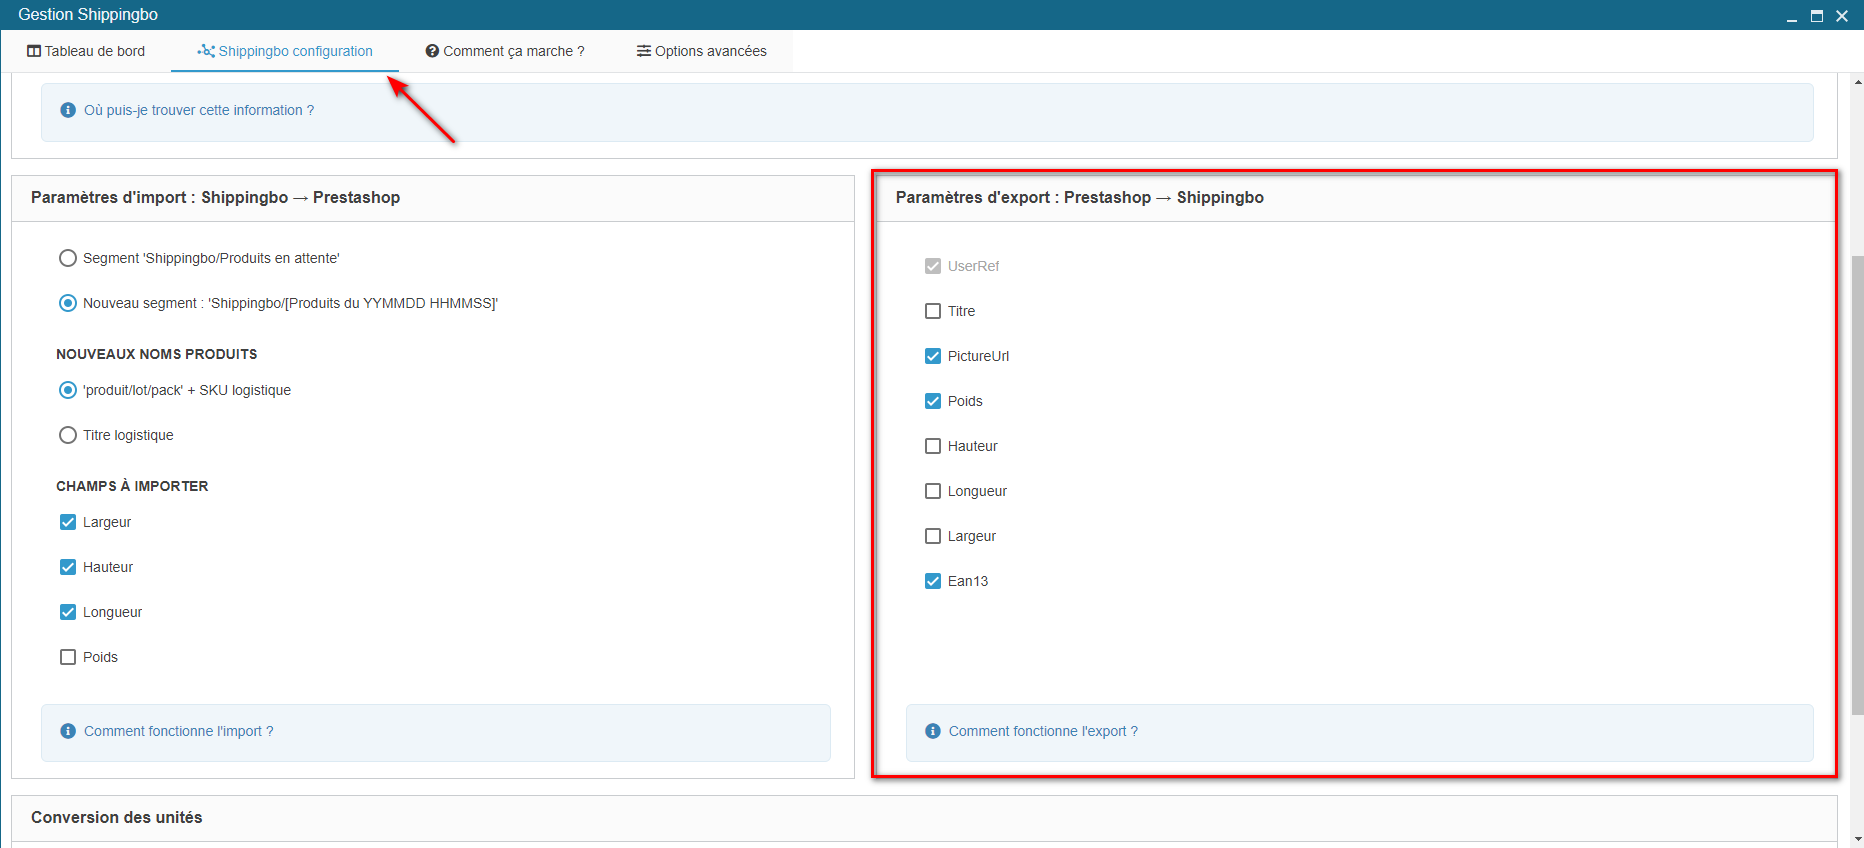Maximize the Gestion Shippingbo window
This screenshot has height=848, width=1864.
pos(1817,16)
